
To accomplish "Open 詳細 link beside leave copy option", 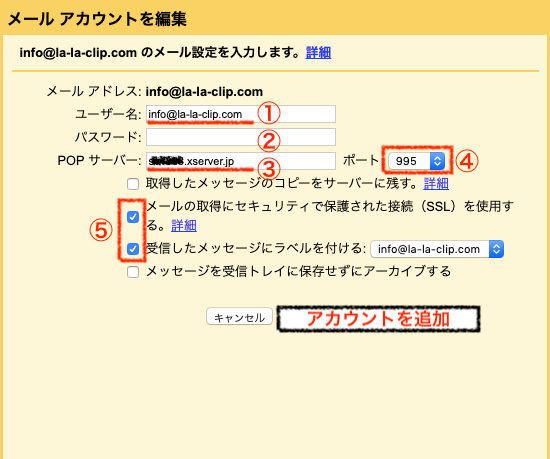I will pos(436,183).
